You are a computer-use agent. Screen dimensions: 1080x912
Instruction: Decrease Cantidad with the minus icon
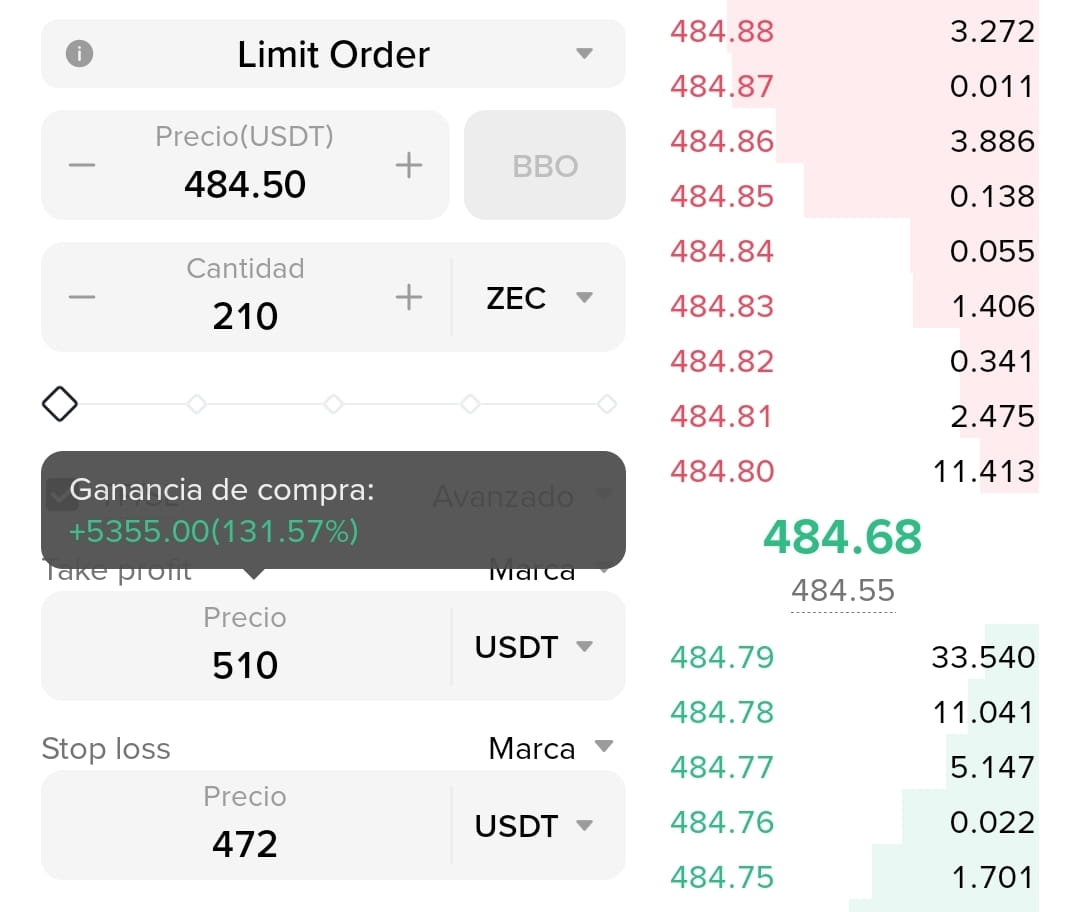click(82, 297)
